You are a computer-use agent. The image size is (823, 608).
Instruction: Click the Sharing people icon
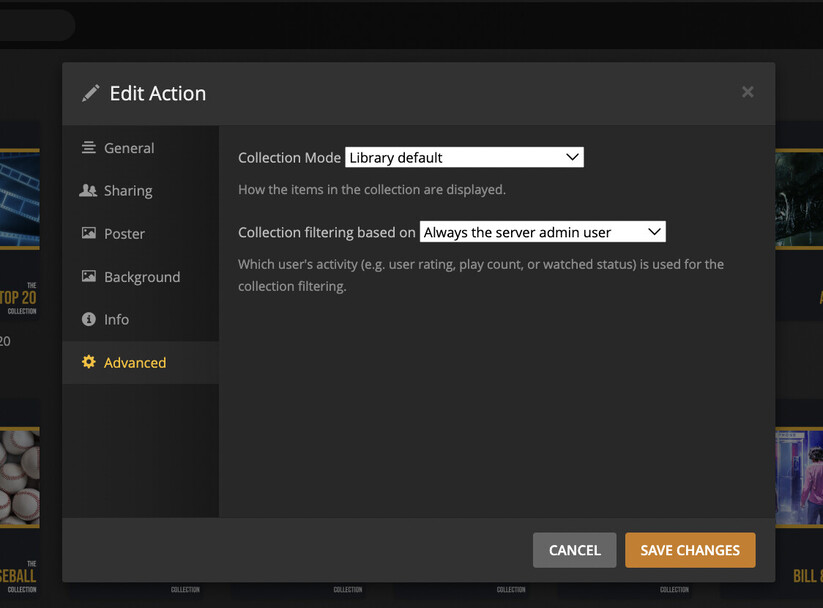pyautogui.click(x=88, y=190)
